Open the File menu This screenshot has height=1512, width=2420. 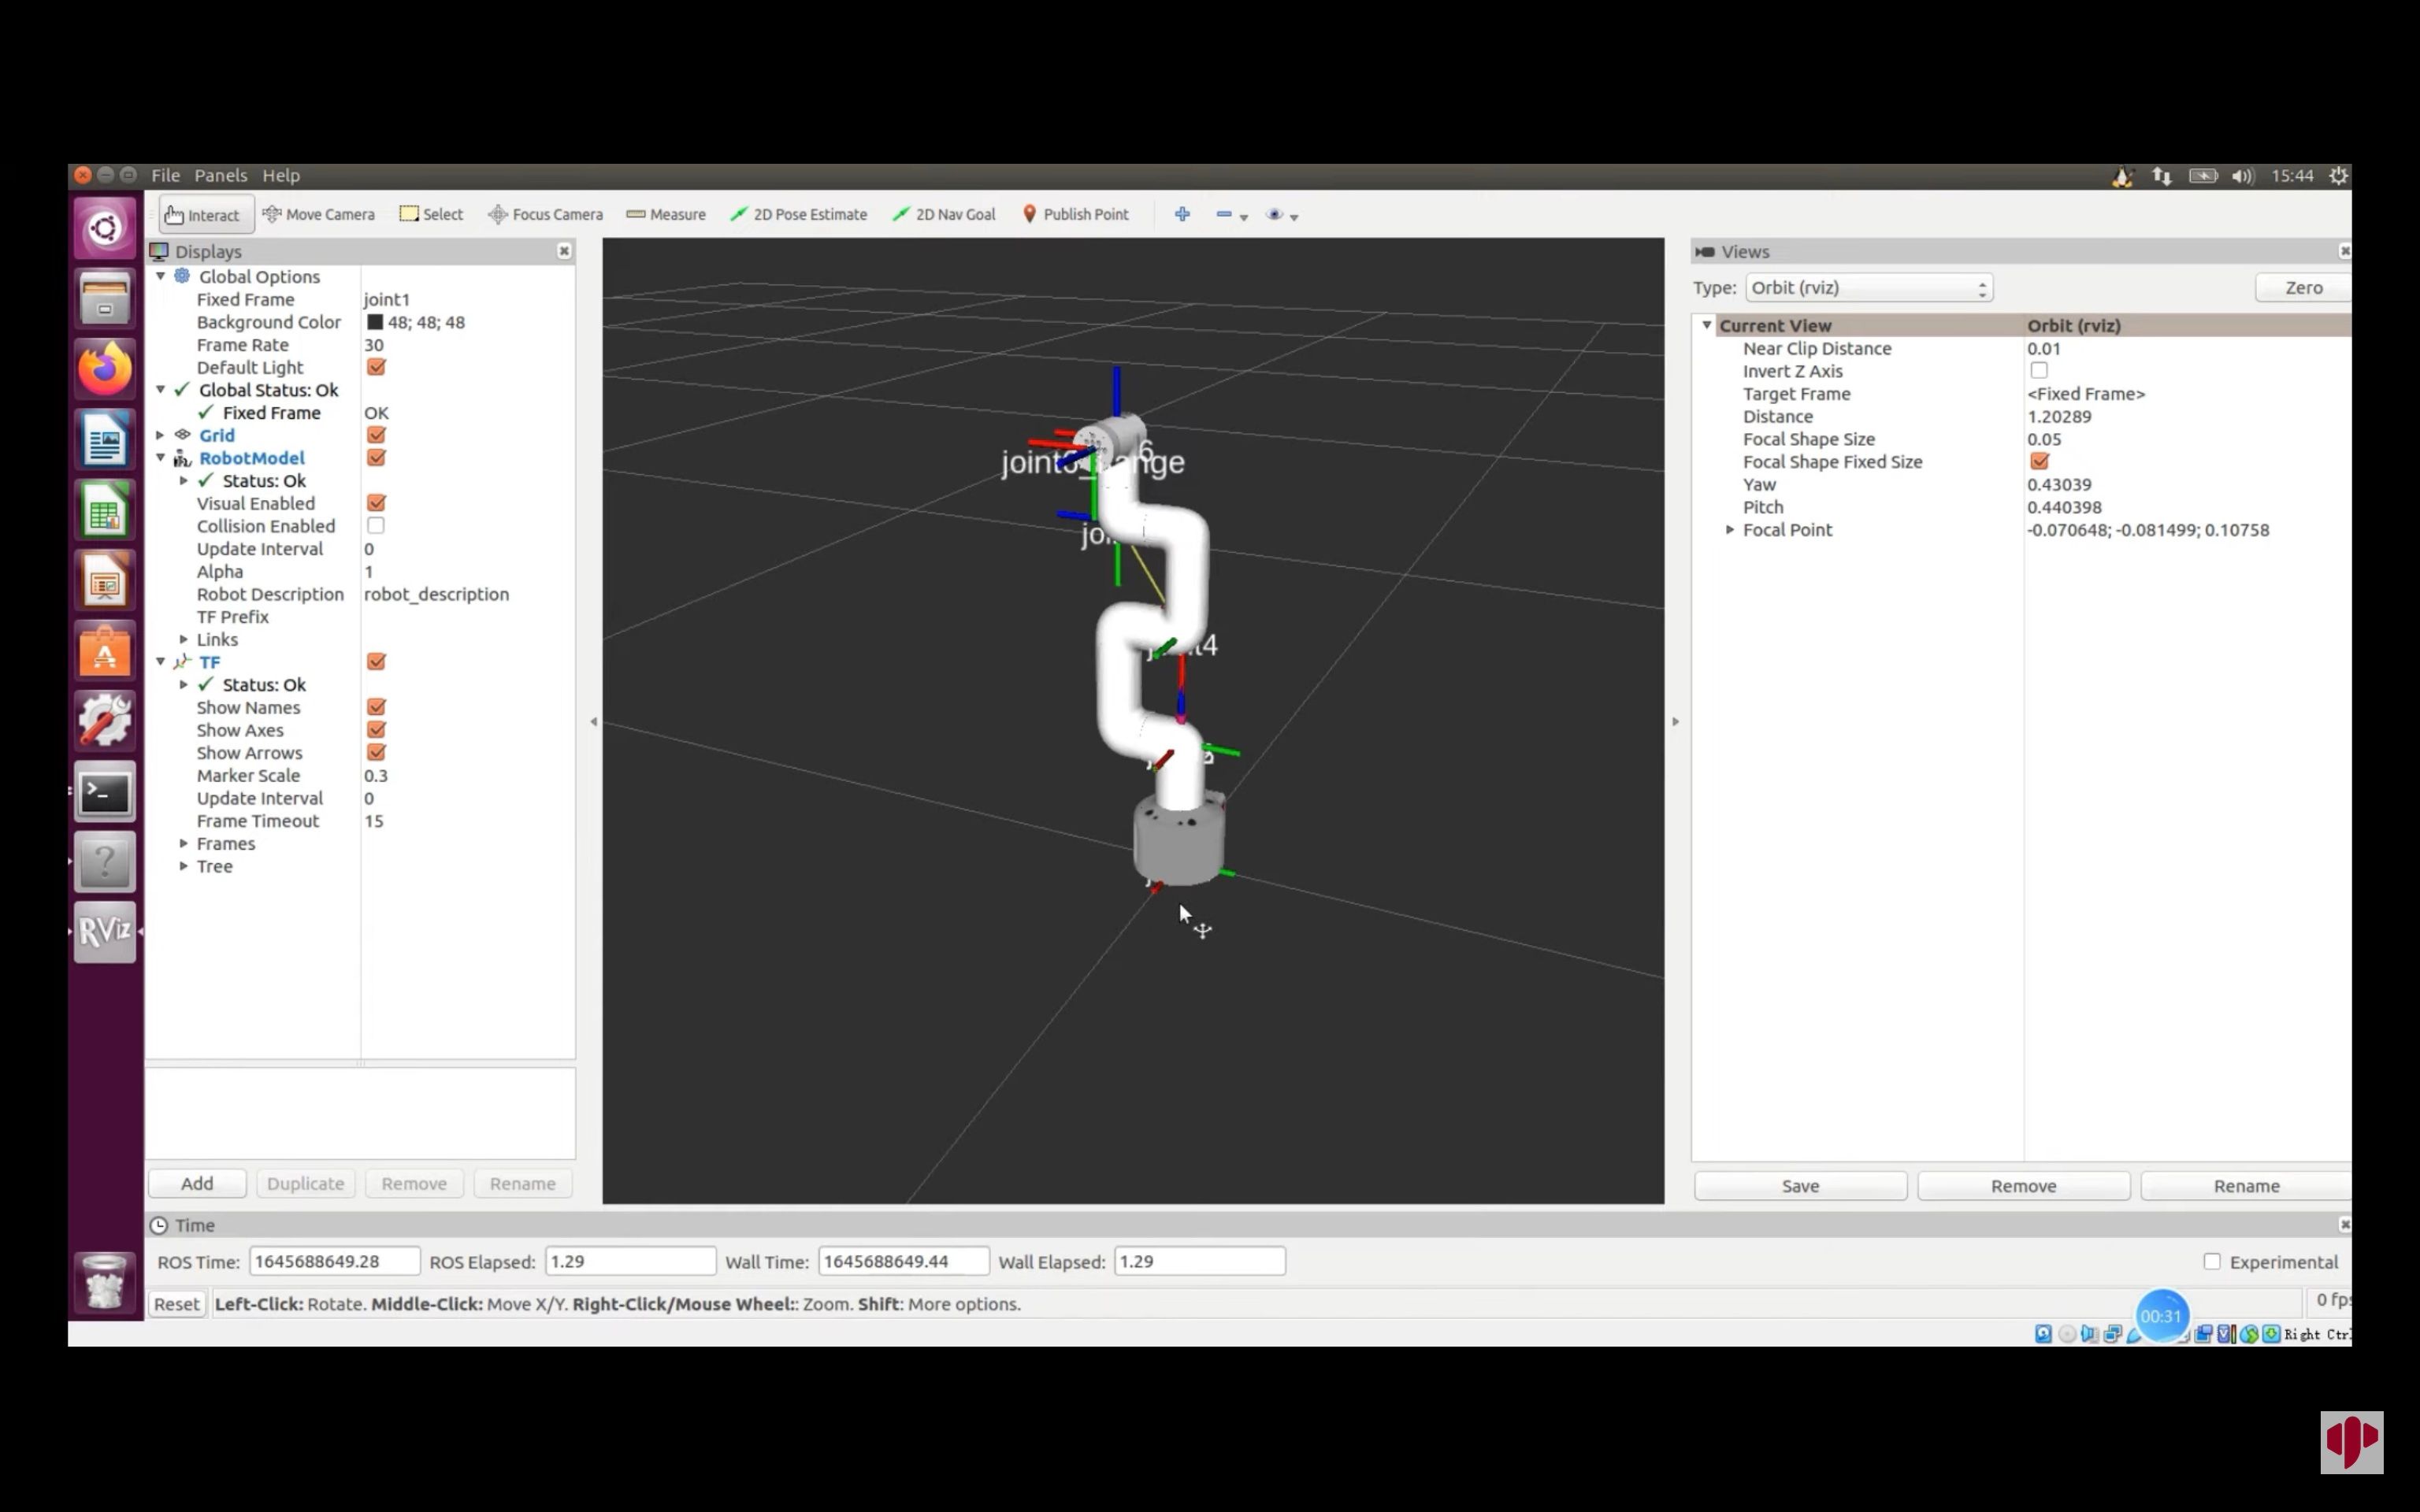pyautogui.click(x=165, y=175)
